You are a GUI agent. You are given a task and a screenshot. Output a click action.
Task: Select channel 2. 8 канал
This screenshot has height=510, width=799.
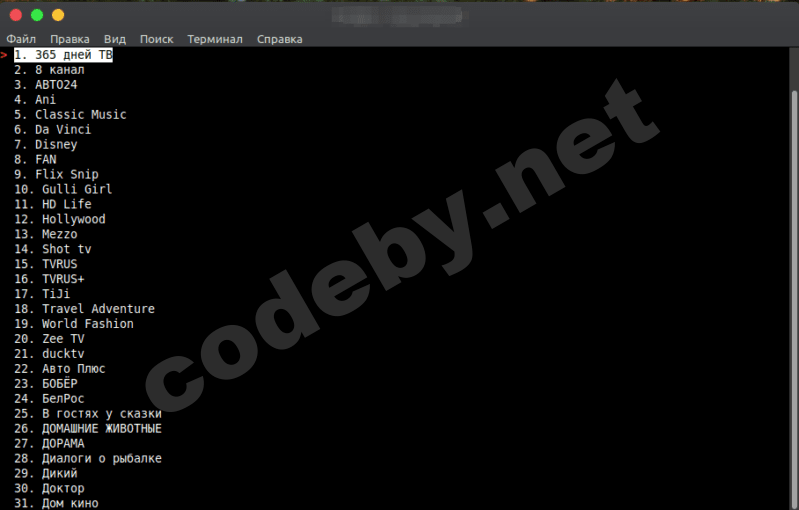[x=49, y=70]
